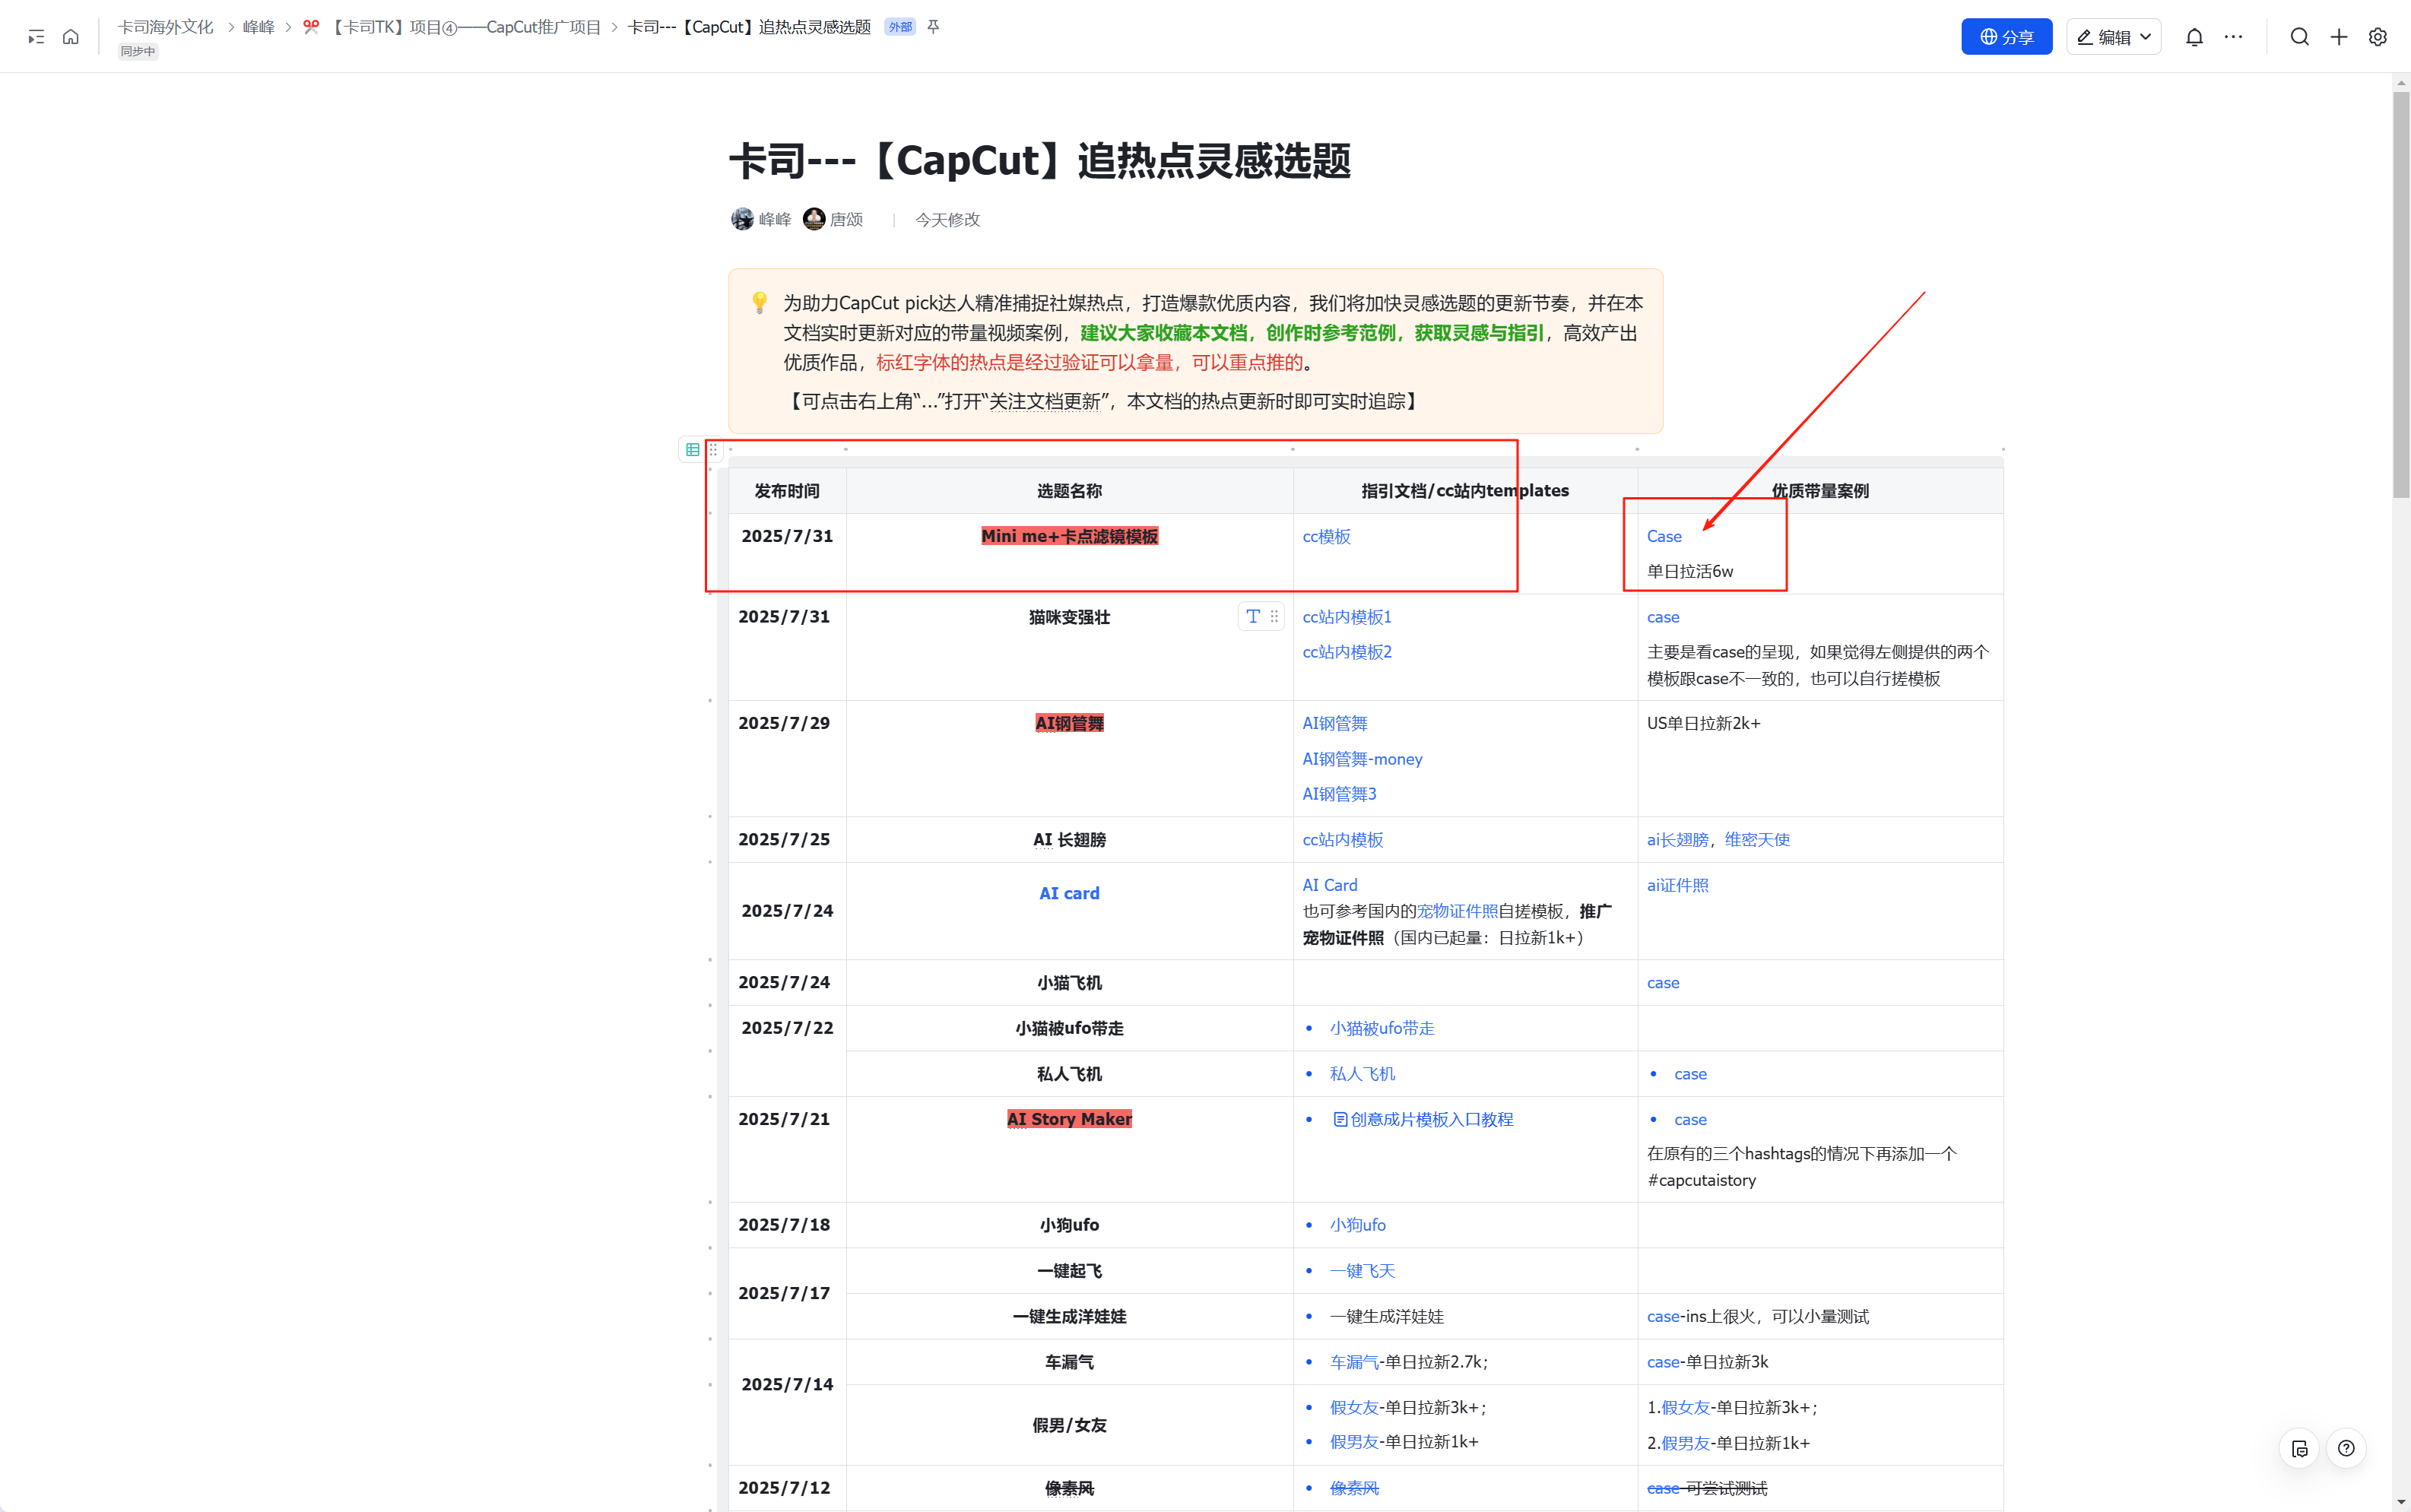2411x1512 pixels.
Task: Click the 外部 tag badge
Action: (x=900, y=27)
